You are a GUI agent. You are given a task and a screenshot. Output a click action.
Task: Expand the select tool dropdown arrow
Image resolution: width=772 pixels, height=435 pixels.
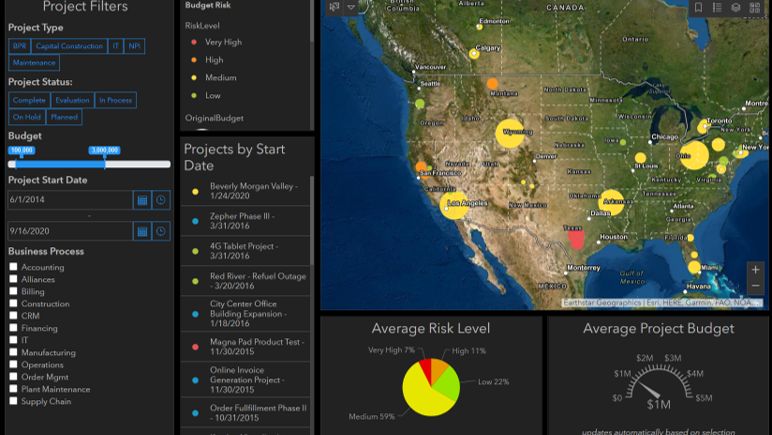[x=351, y=7]
